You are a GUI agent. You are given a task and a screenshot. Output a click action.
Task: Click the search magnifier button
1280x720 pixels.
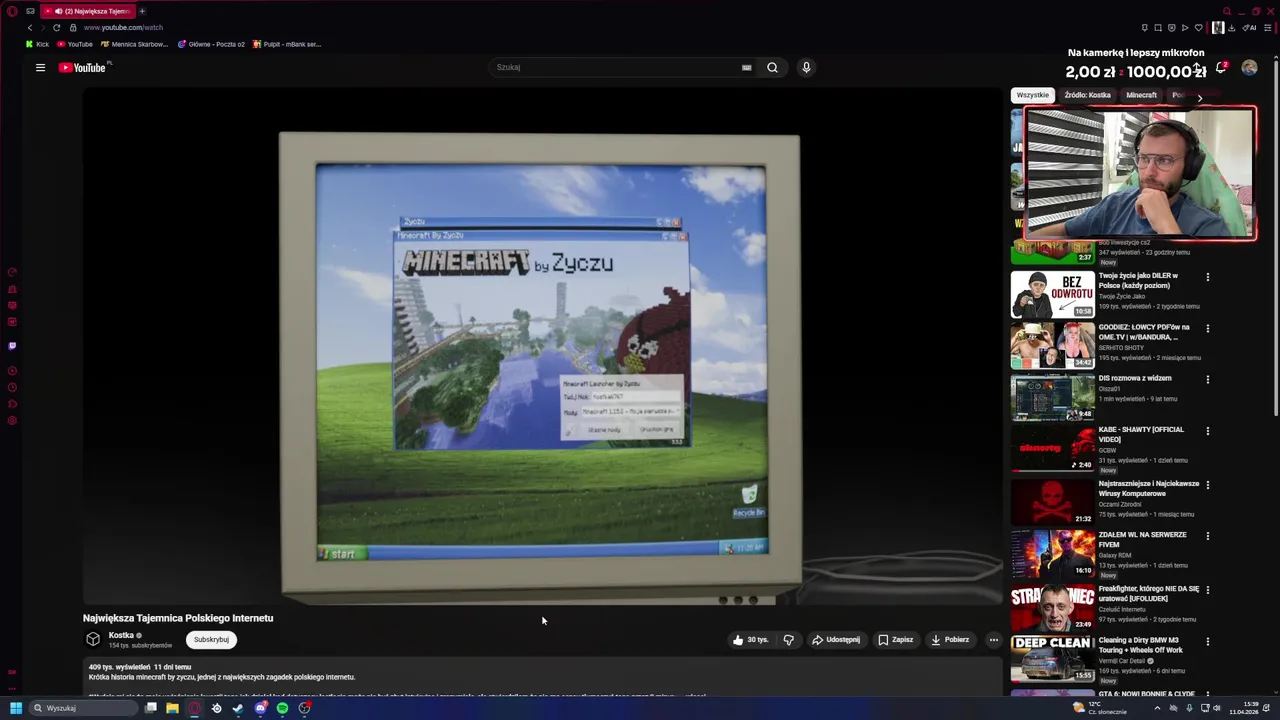pyautogui.click(x=772, y=68)
